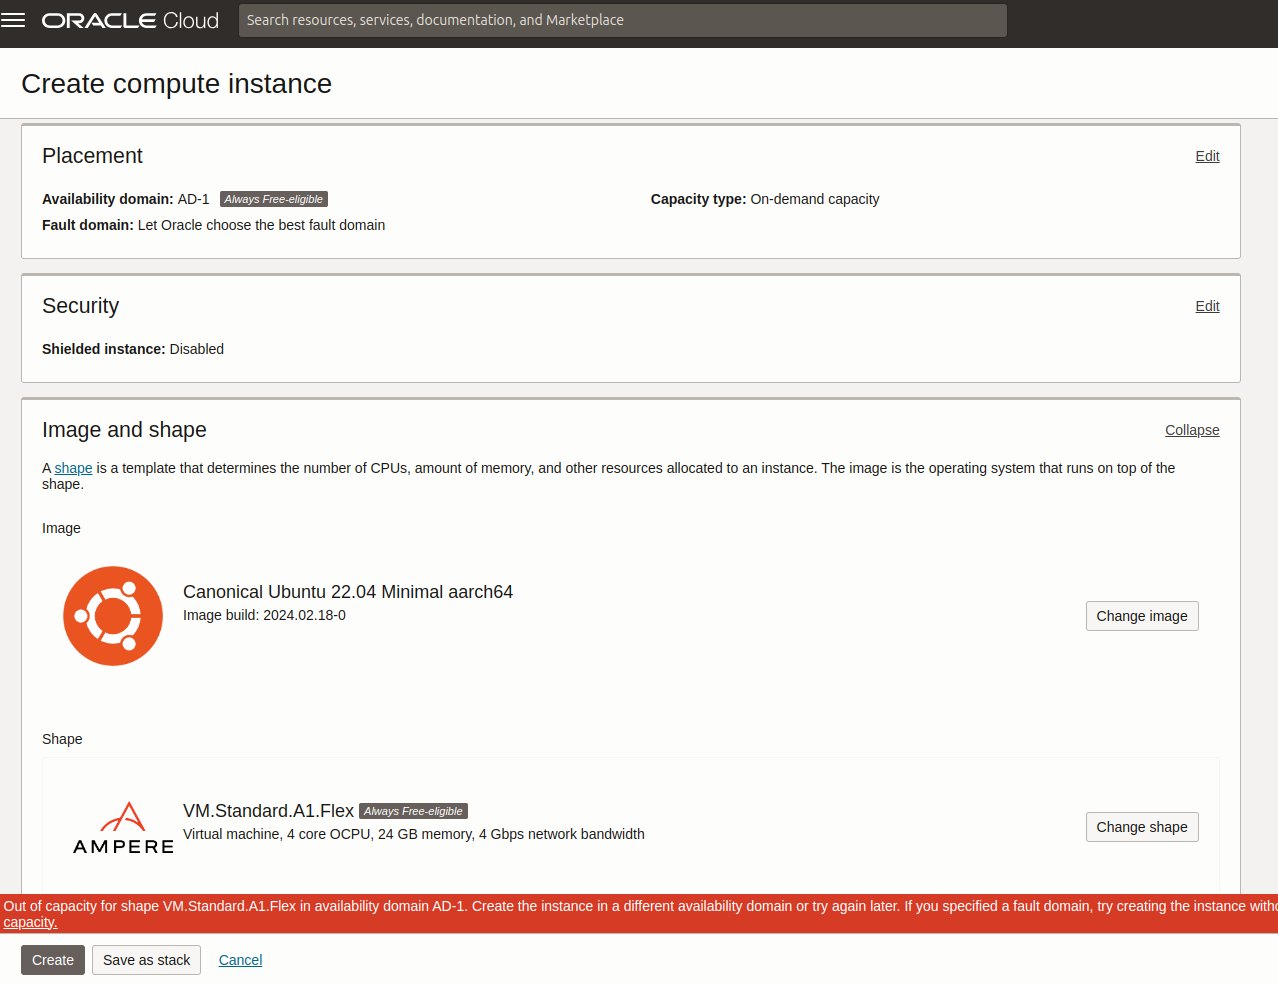Edit the Placement section

coord(1206,156)
